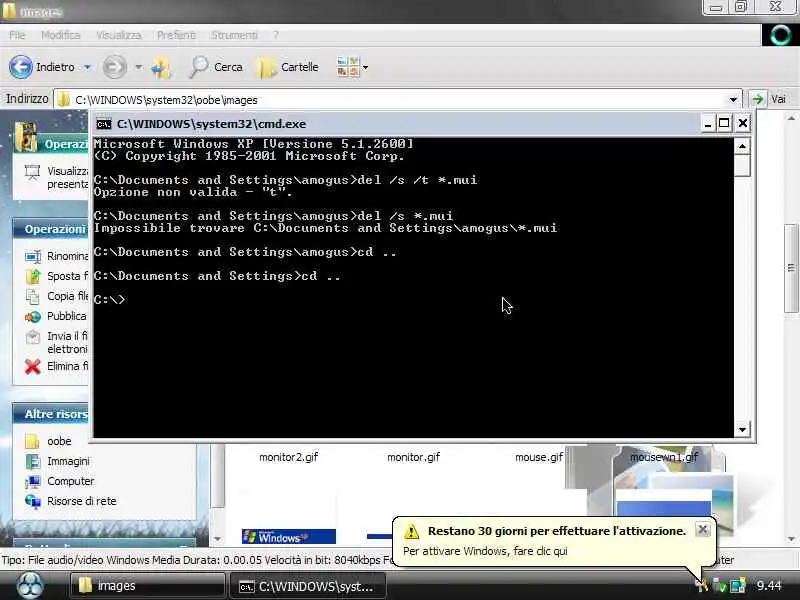
Task: Open Computer in Altre risorse
Action: (x=70, y=481)
